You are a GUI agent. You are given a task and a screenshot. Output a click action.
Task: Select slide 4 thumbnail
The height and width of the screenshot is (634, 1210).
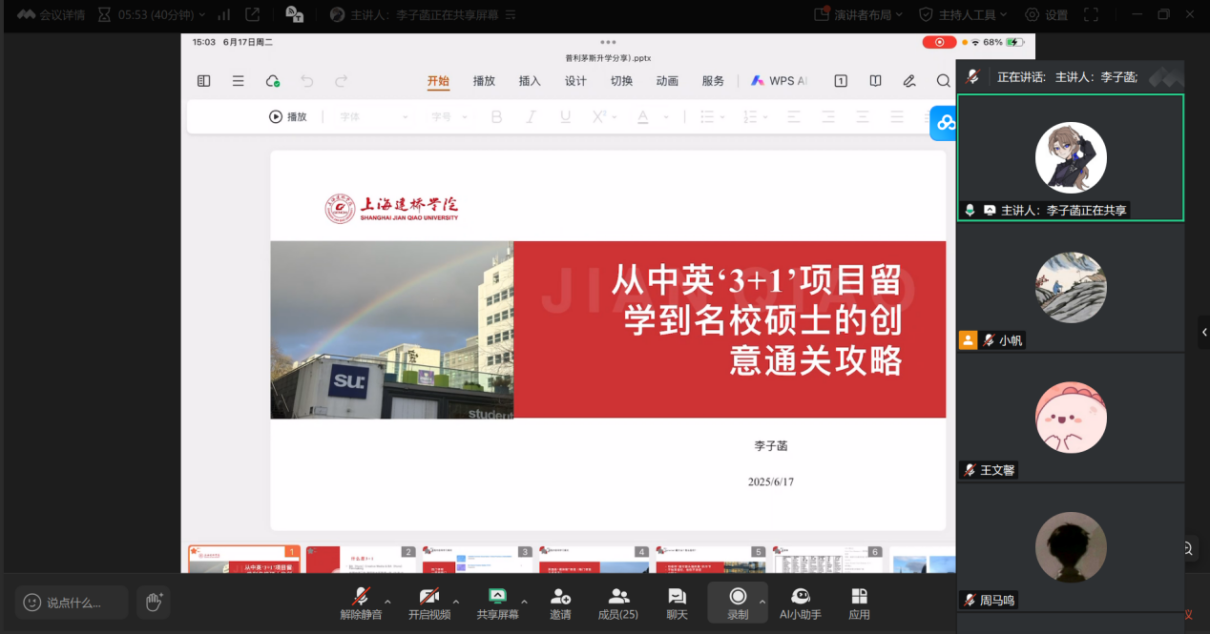(x=595, y=560)
